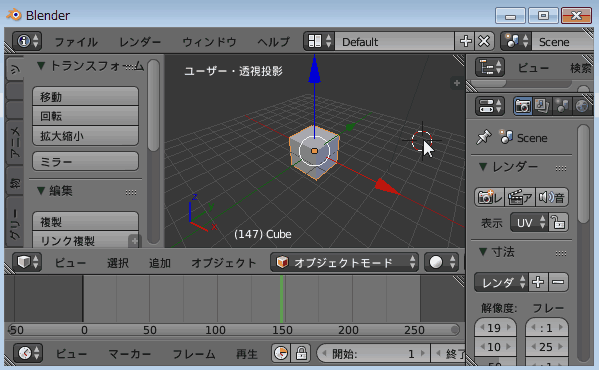Toggle the display lock interface icon
The width and height of the screenshot is (599, 370).
tap(559, 222)
